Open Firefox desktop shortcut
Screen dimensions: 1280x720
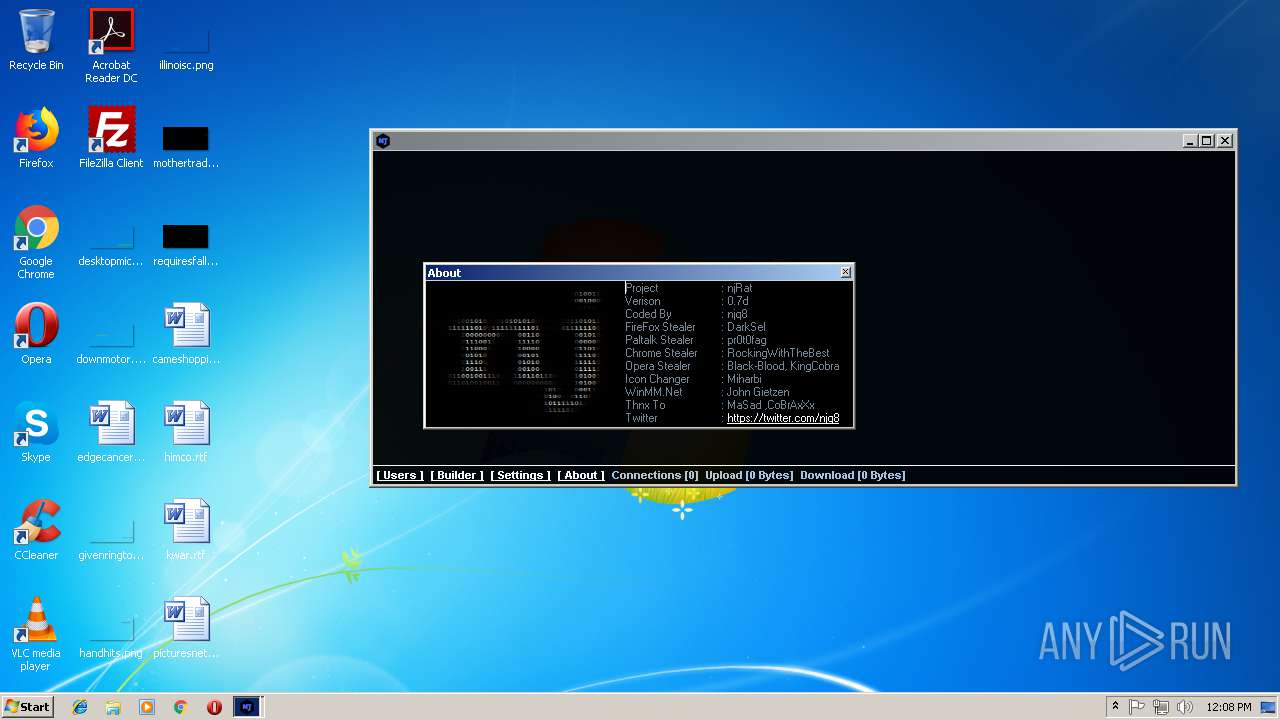point(36,138)
